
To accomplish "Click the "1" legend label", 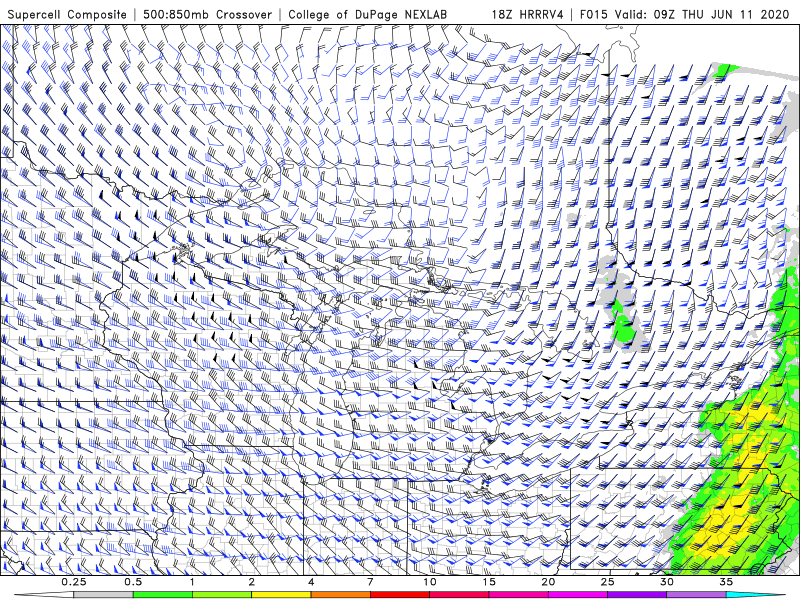I will click(192, 582).
